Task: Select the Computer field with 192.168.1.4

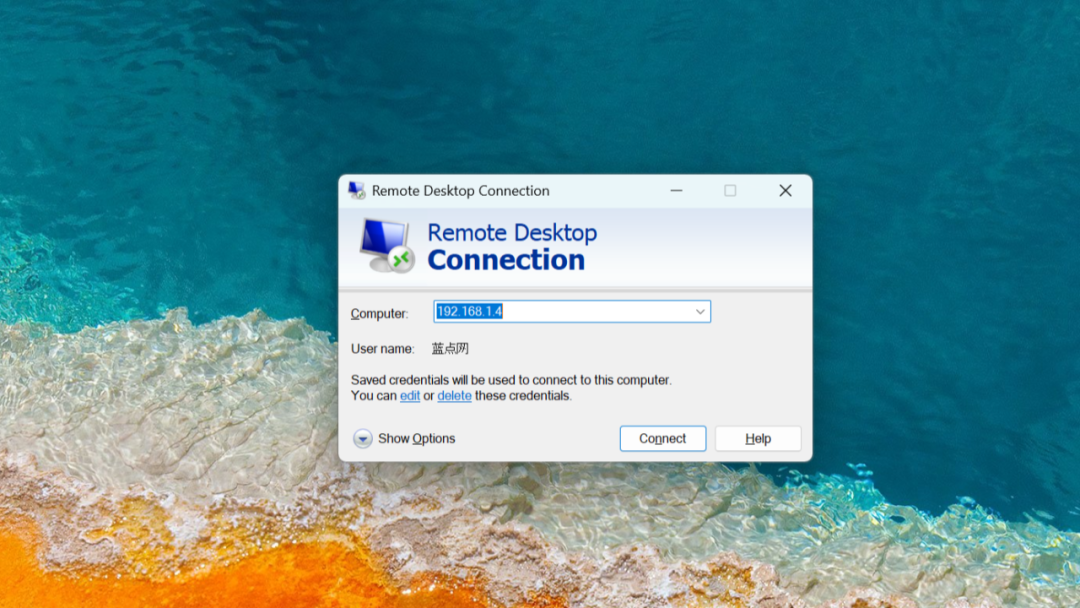Action: 572,312
